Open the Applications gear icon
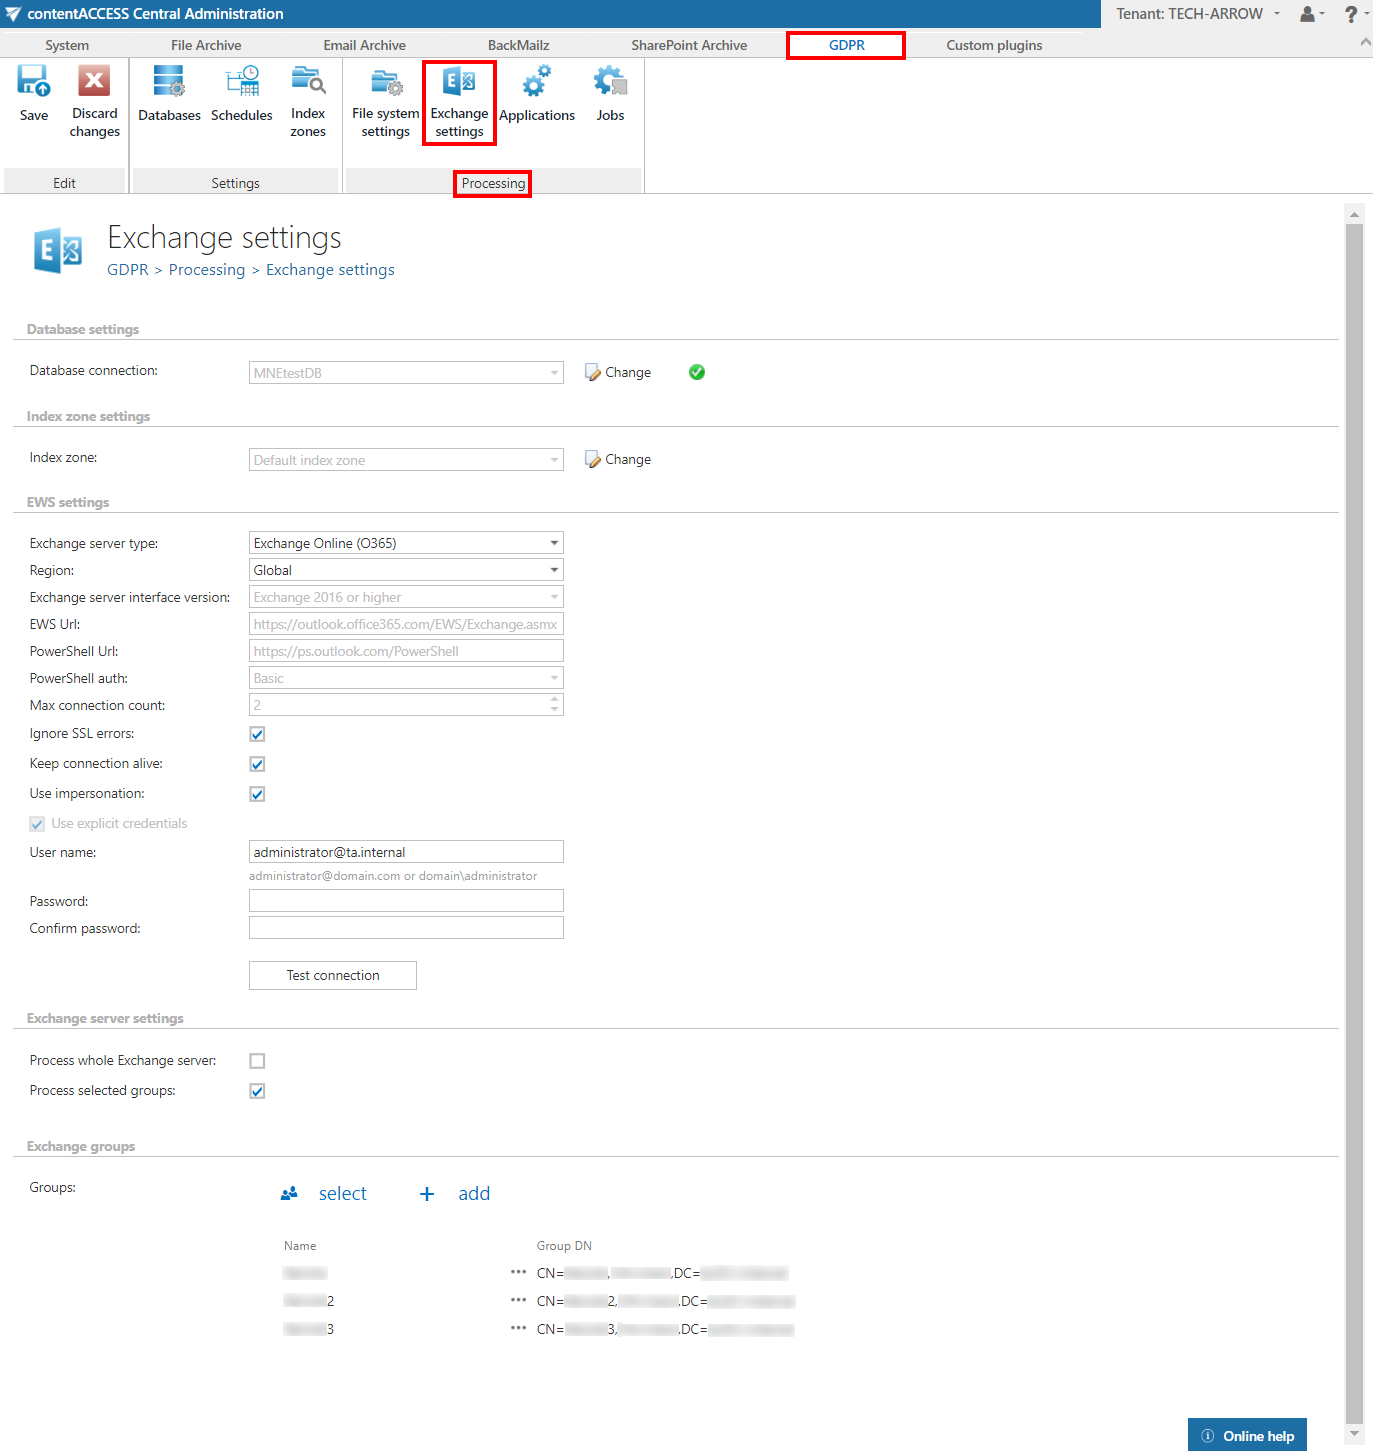 pos(537,82)
